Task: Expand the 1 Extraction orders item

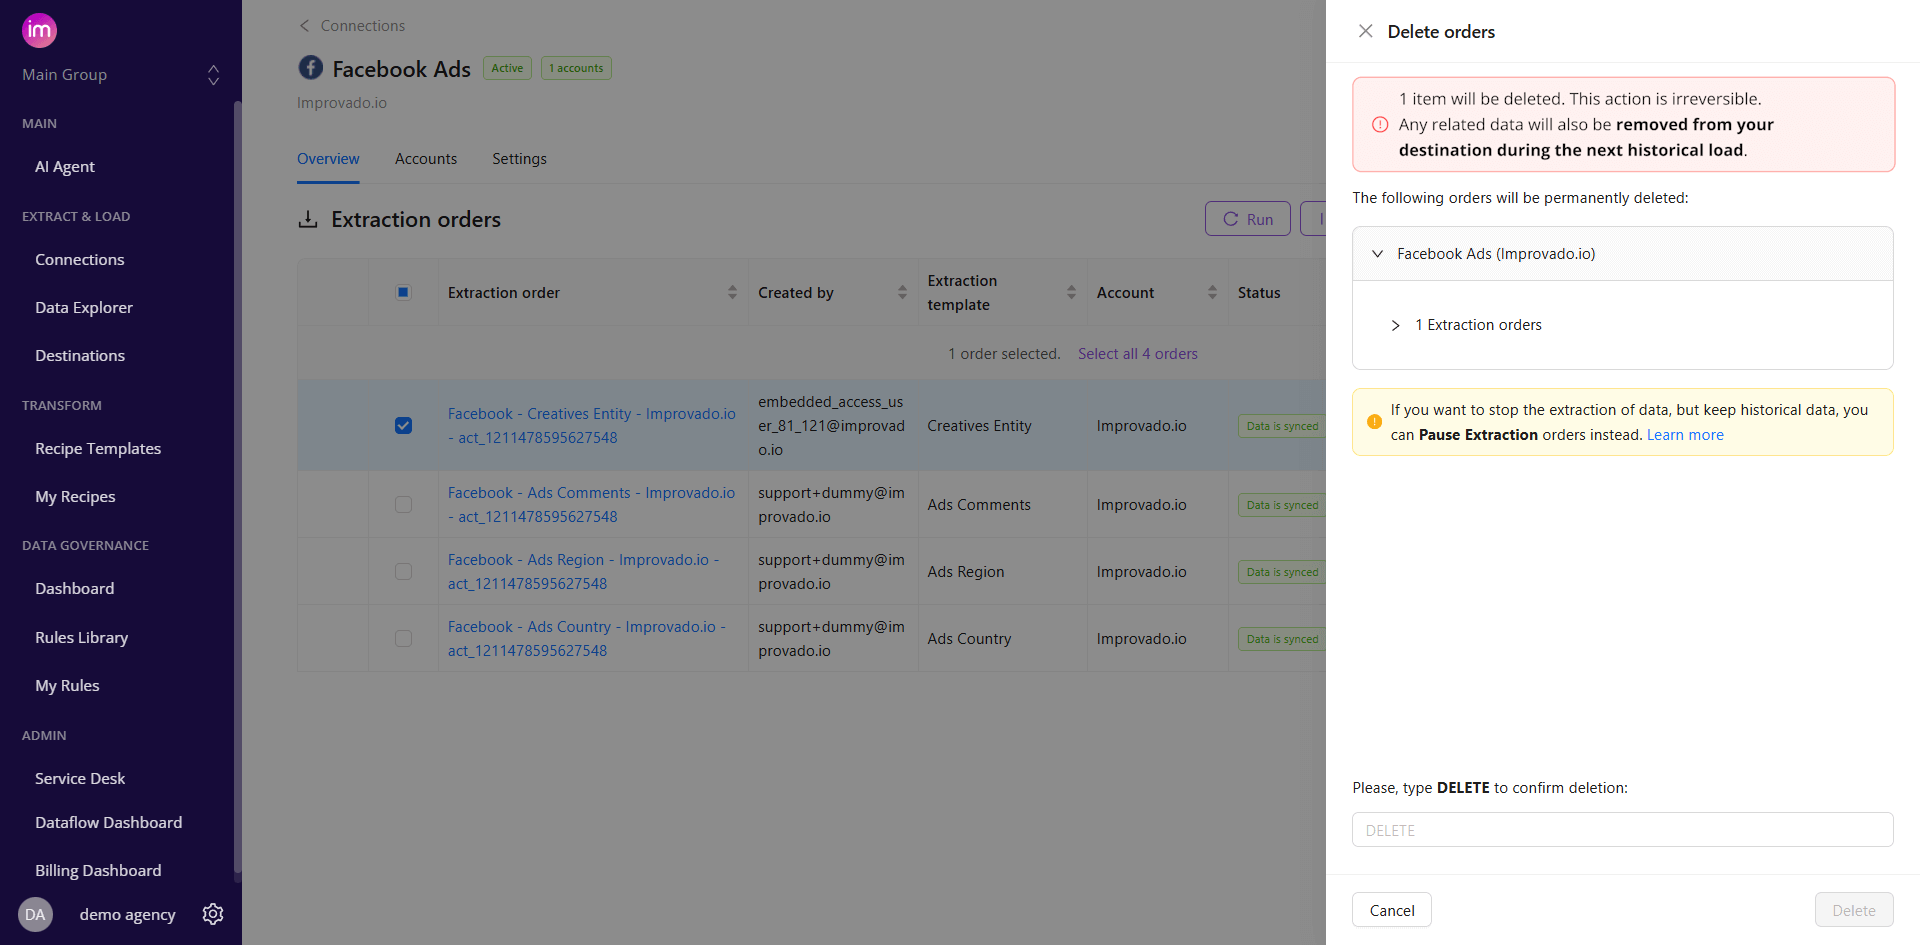Action: (1395, 325)
